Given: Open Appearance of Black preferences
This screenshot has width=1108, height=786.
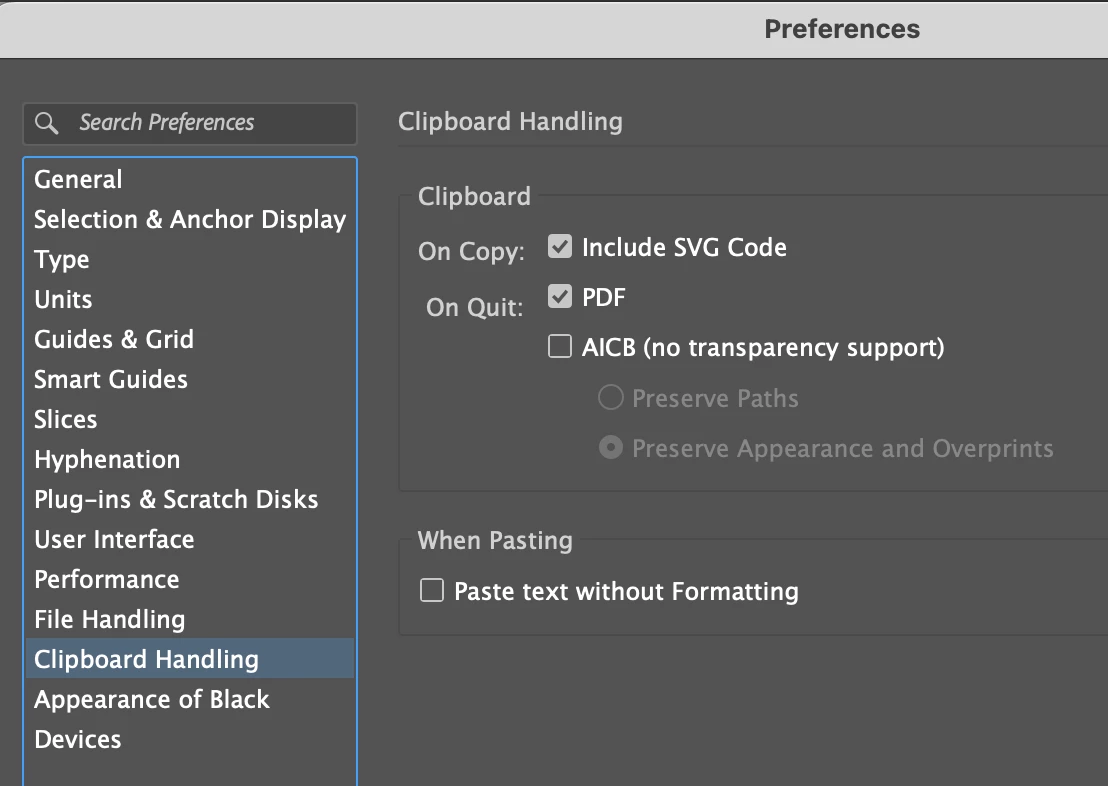Looking at the screenshot, I should pyautogui.click(x=152, y=700).
